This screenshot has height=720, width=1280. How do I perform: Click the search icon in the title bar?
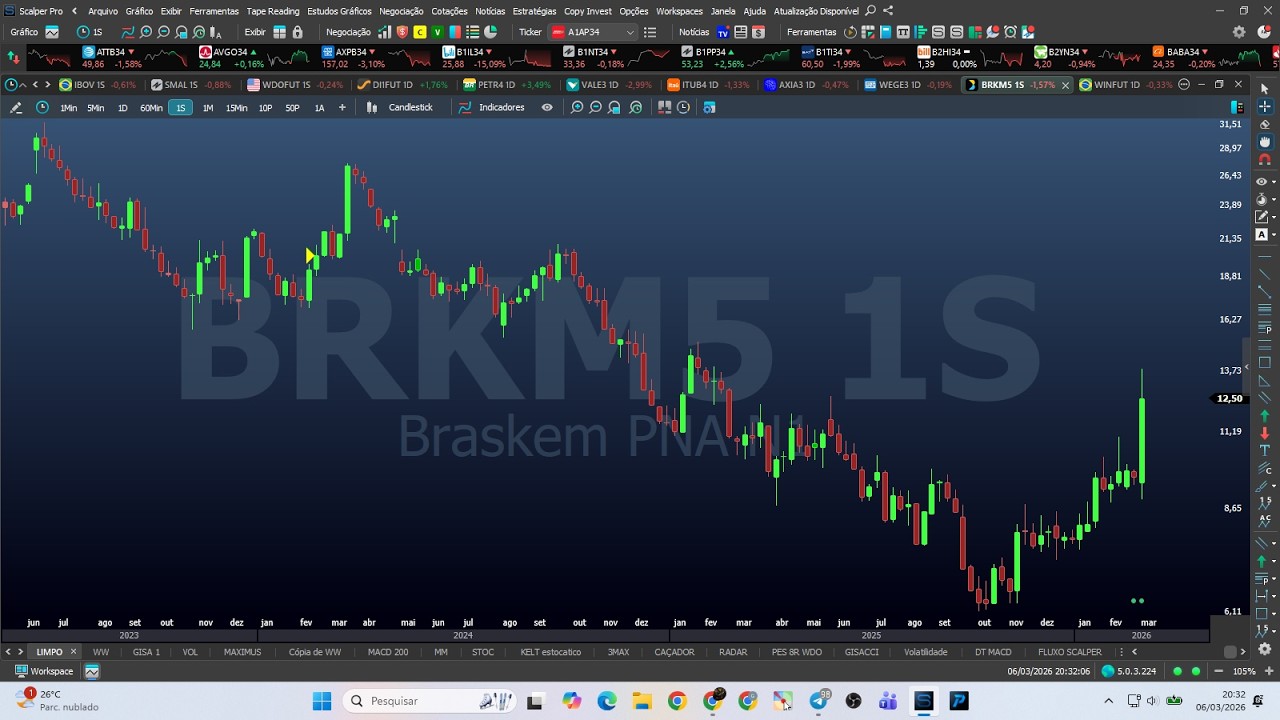870,11
